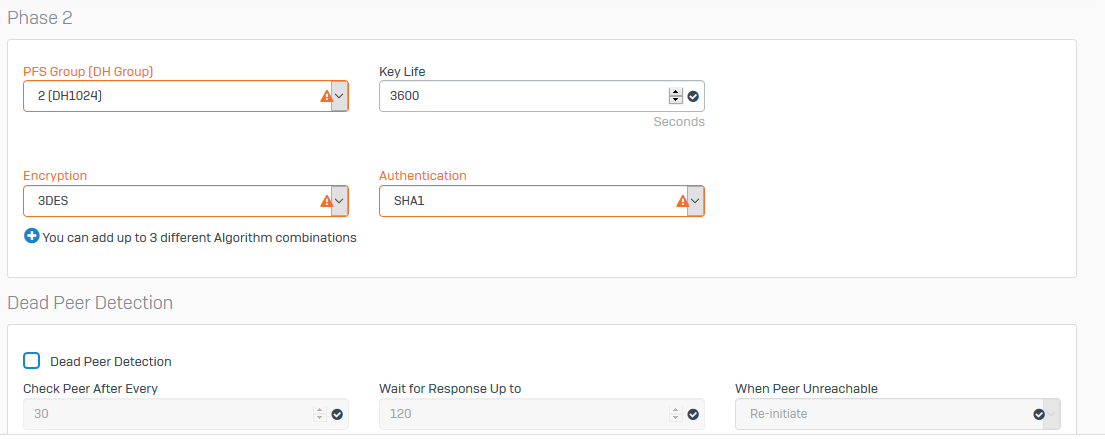This screenshot has height=439, width=1105.
Task: Click checkmark icon in When Peer Unreachable field
Action: click(x=1039, y=414)
